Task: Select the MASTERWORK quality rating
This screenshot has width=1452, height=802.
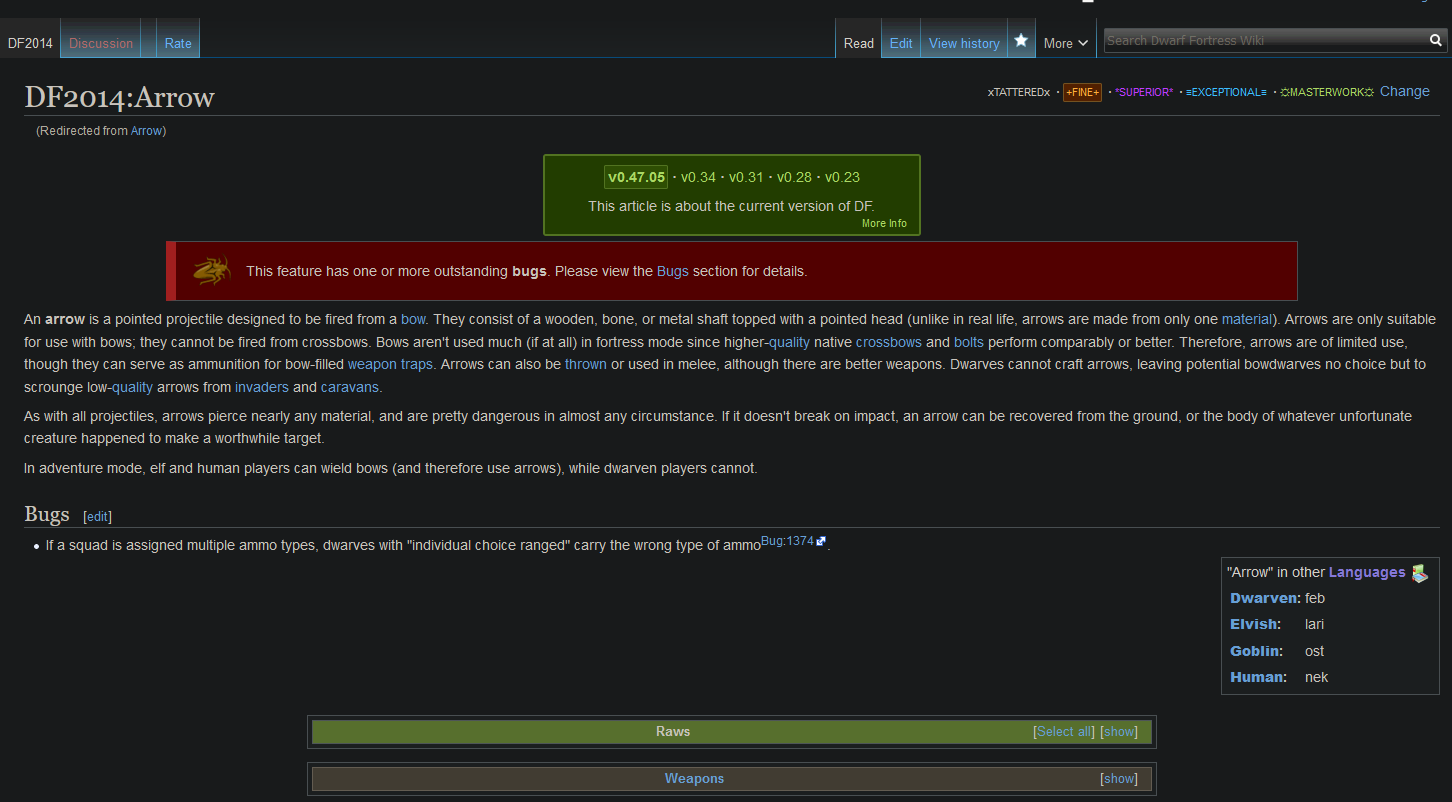Action: [1327, 92]
